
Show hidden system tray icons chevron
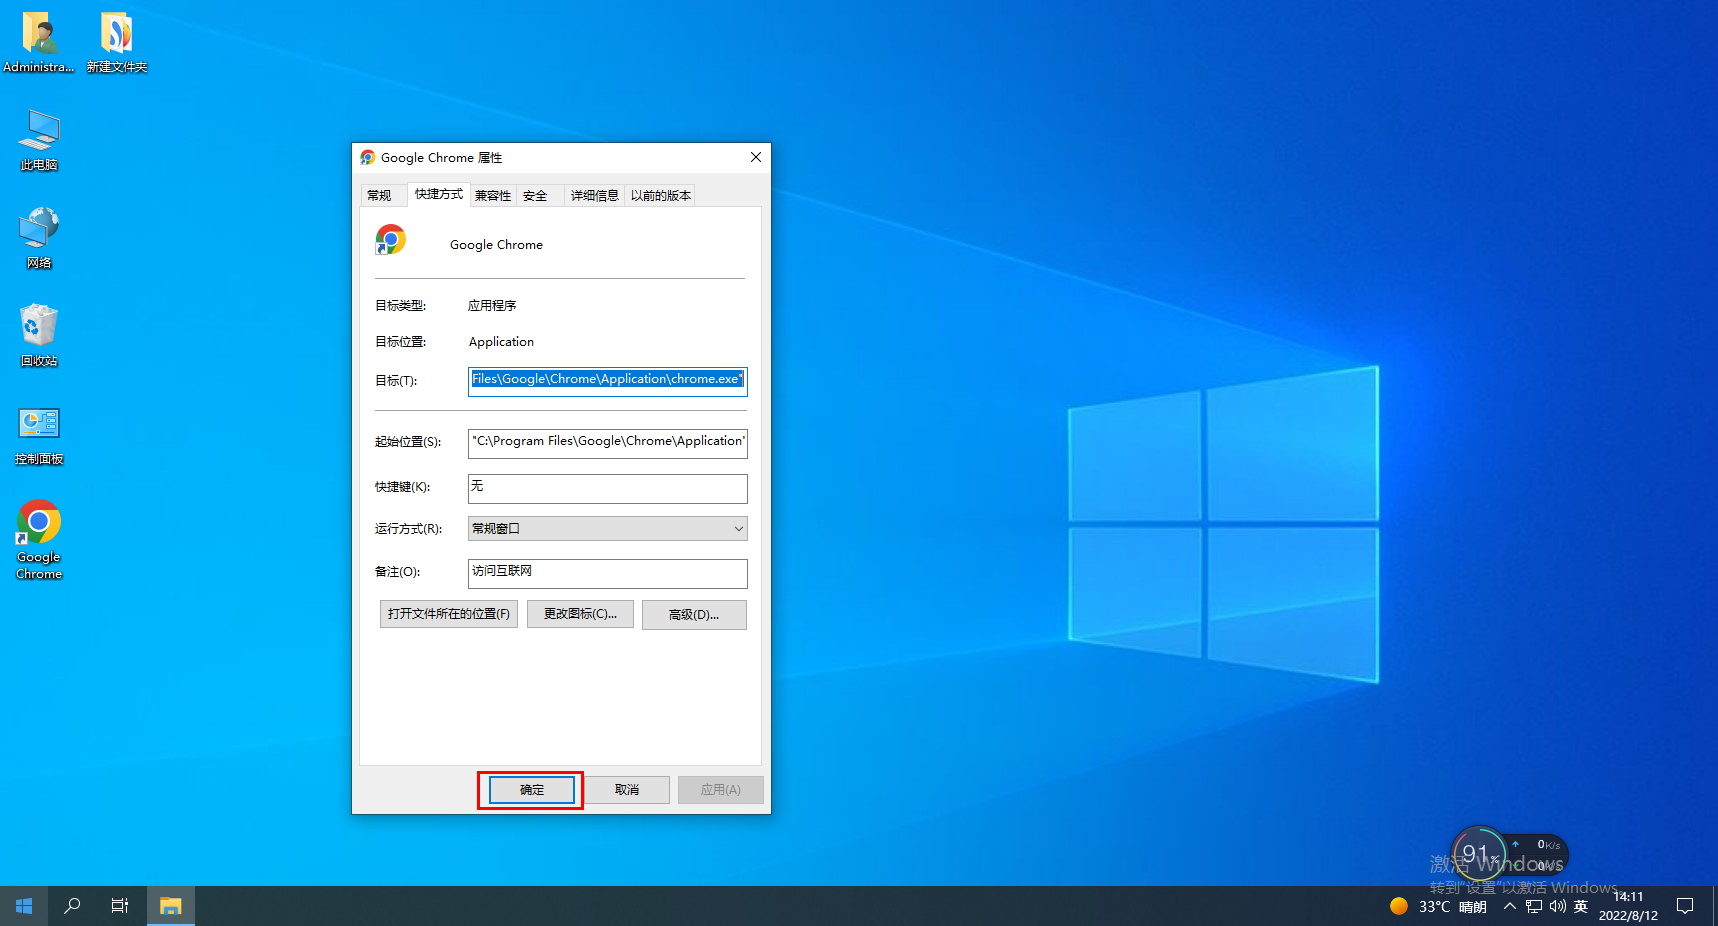click(1509, 906)
